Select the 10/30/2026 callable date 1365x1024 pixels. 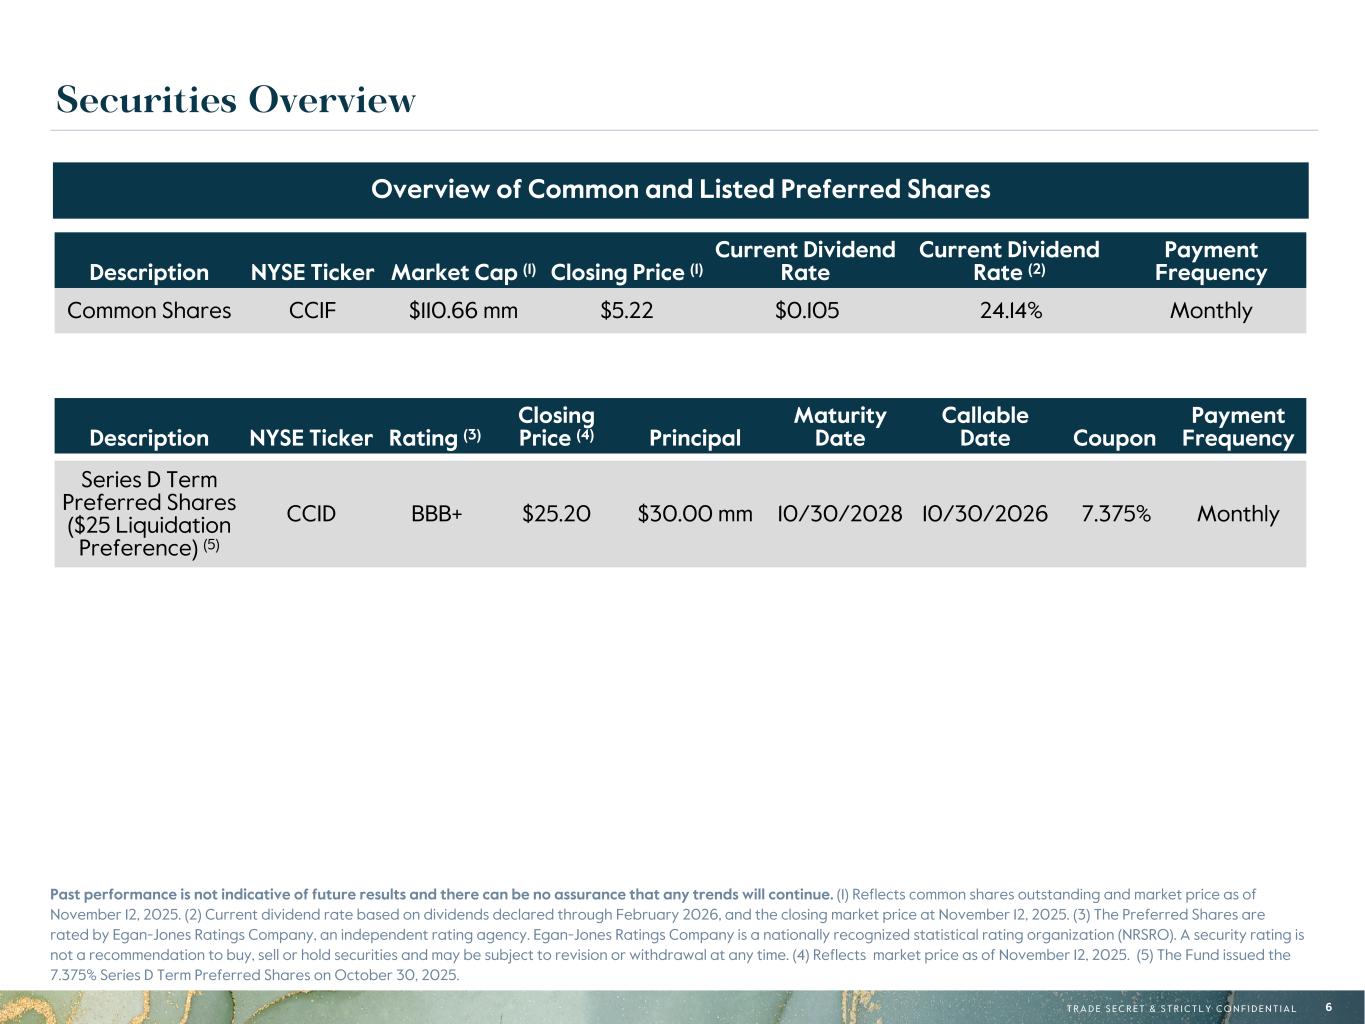[x=984, y=514]
